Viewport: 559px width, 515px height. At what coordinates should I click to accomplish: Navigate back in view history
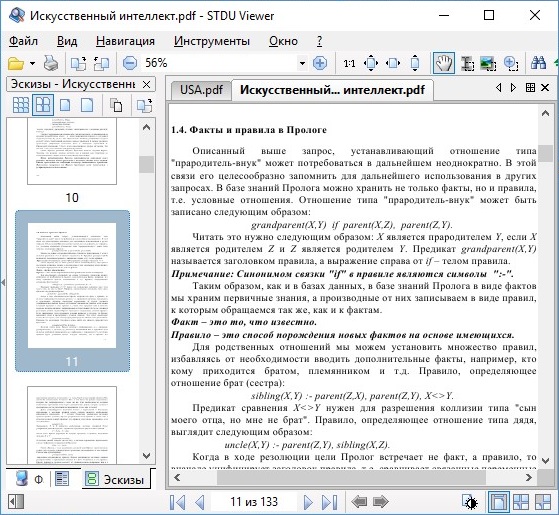[x=359, y=502]
